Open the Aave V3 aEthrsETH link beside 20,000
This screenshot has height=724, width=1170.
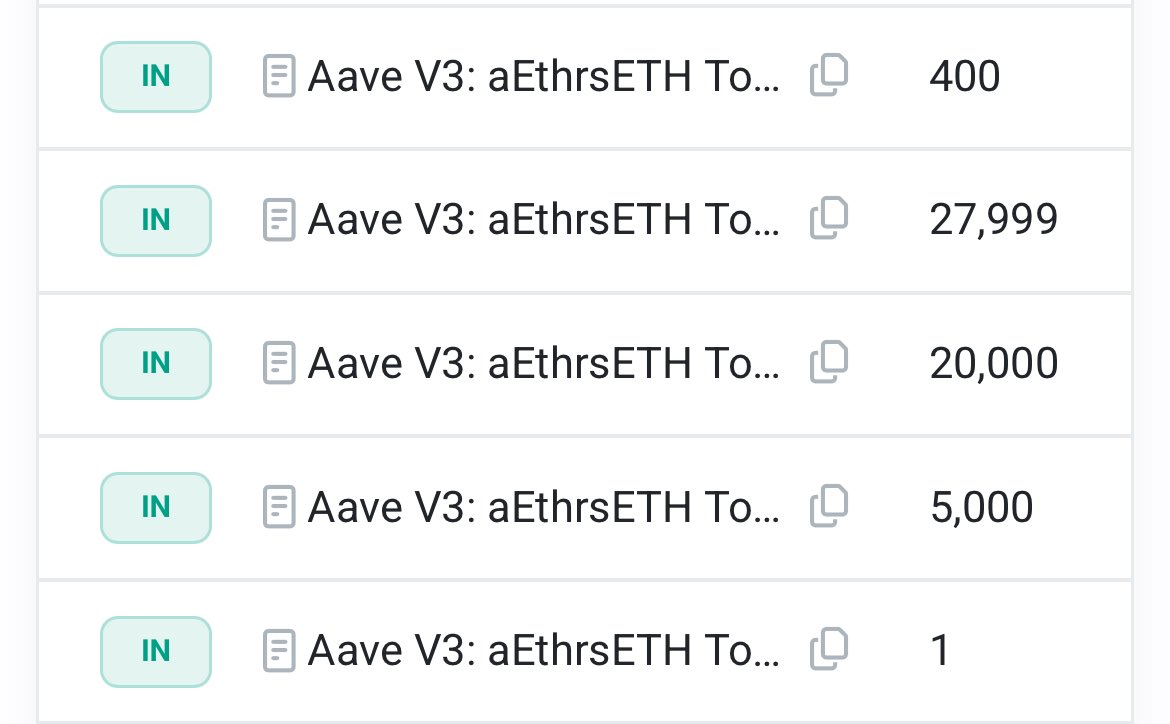click(x=543, y=363)
